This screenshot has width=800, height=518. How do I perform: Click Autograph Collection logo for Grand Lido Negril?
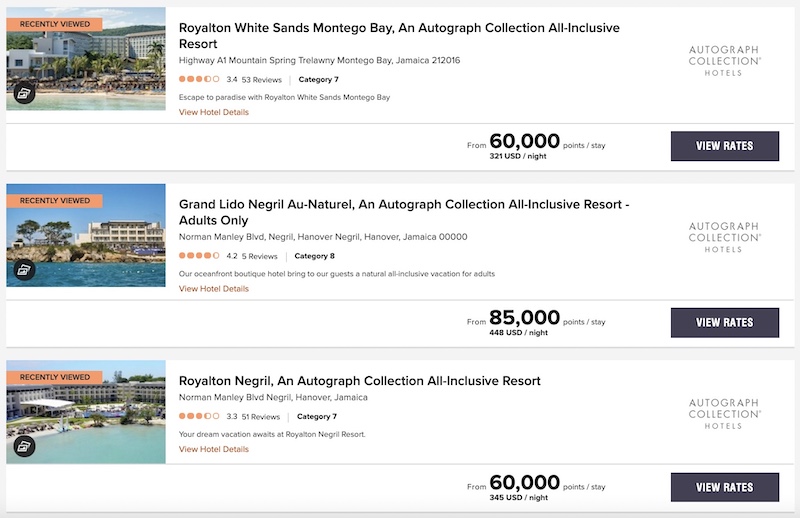pos(724,237)
